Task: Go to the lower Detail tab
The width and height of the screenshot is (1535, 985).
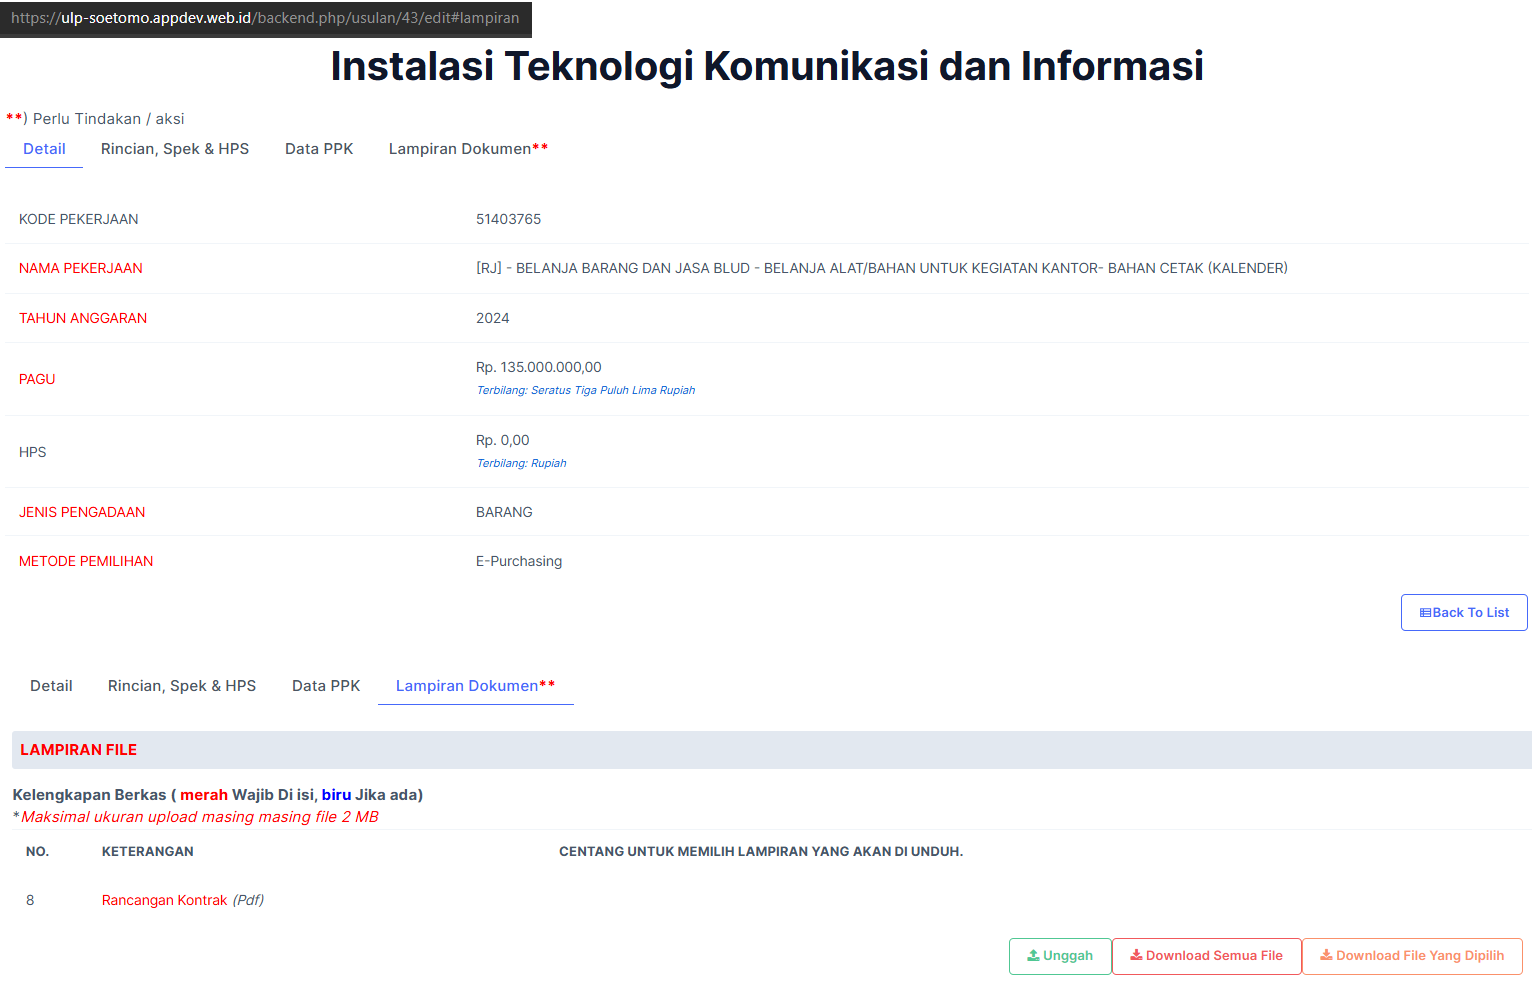Action: [x=51, y=686]
